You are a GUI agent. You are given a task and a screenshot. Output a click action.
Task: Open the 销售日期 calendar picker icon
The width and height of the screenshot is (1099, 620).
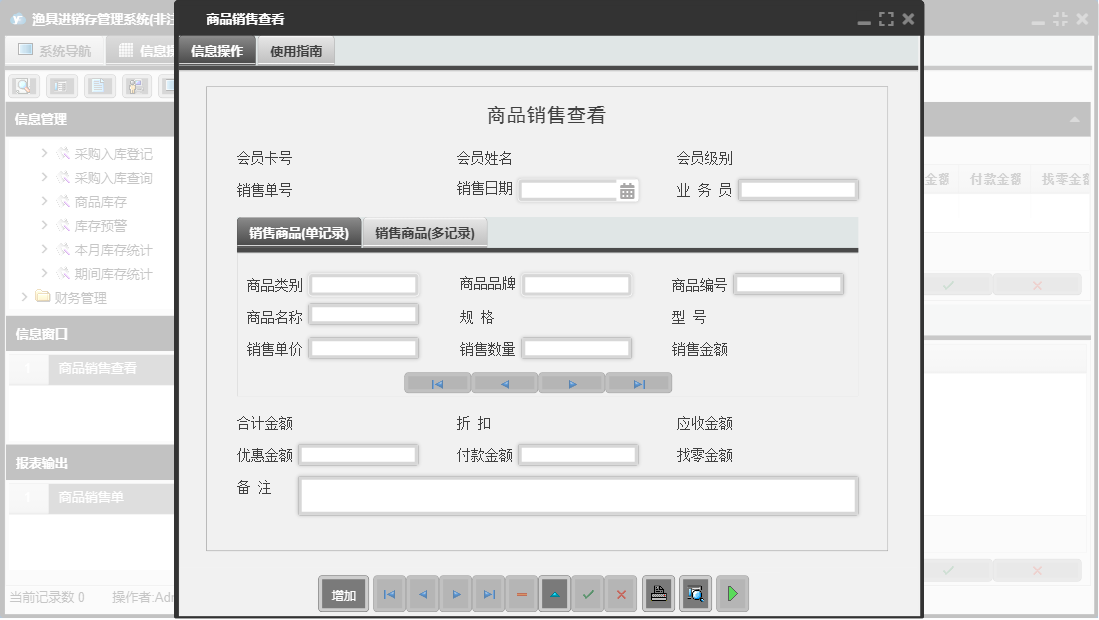[625, 189]
